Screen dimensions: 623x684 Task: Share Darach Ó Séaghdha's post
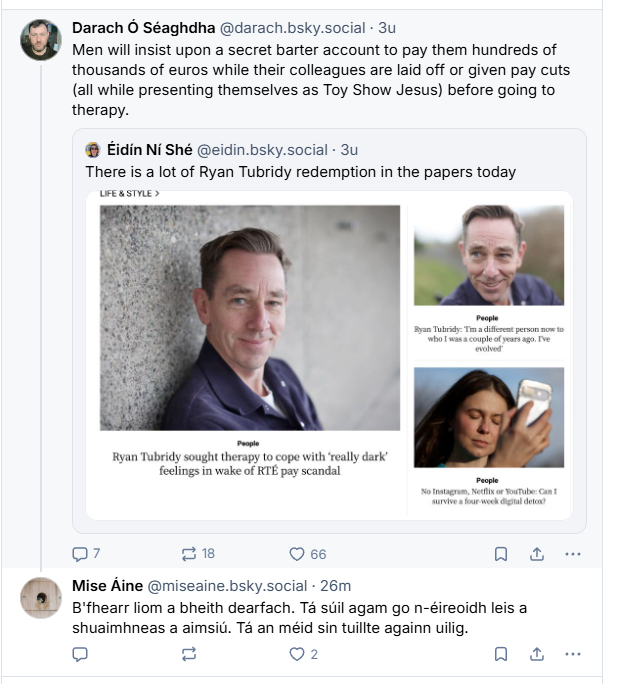536,553
